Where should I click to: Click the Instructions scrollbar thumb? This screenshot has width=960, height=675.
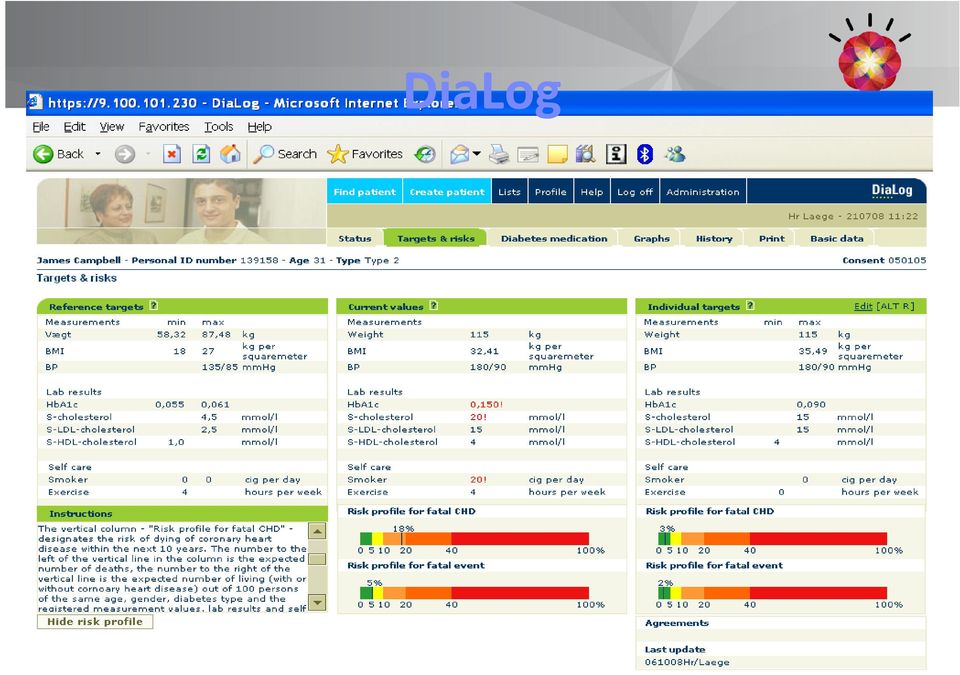click(x=317, y=559)
